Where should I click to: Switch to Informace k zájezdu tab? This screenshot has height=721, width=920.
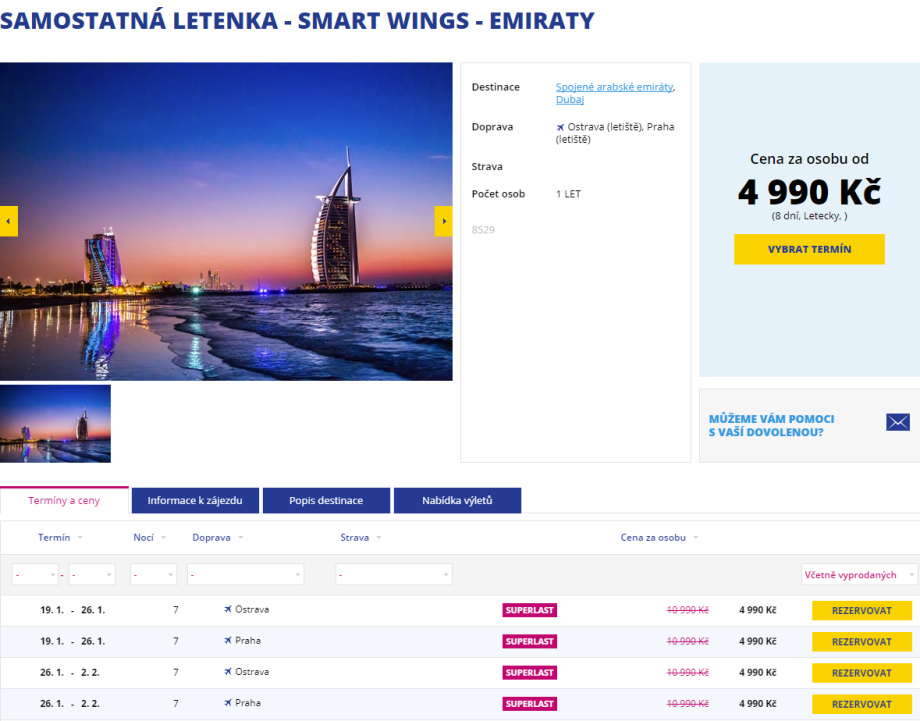[x=196, y=501]
